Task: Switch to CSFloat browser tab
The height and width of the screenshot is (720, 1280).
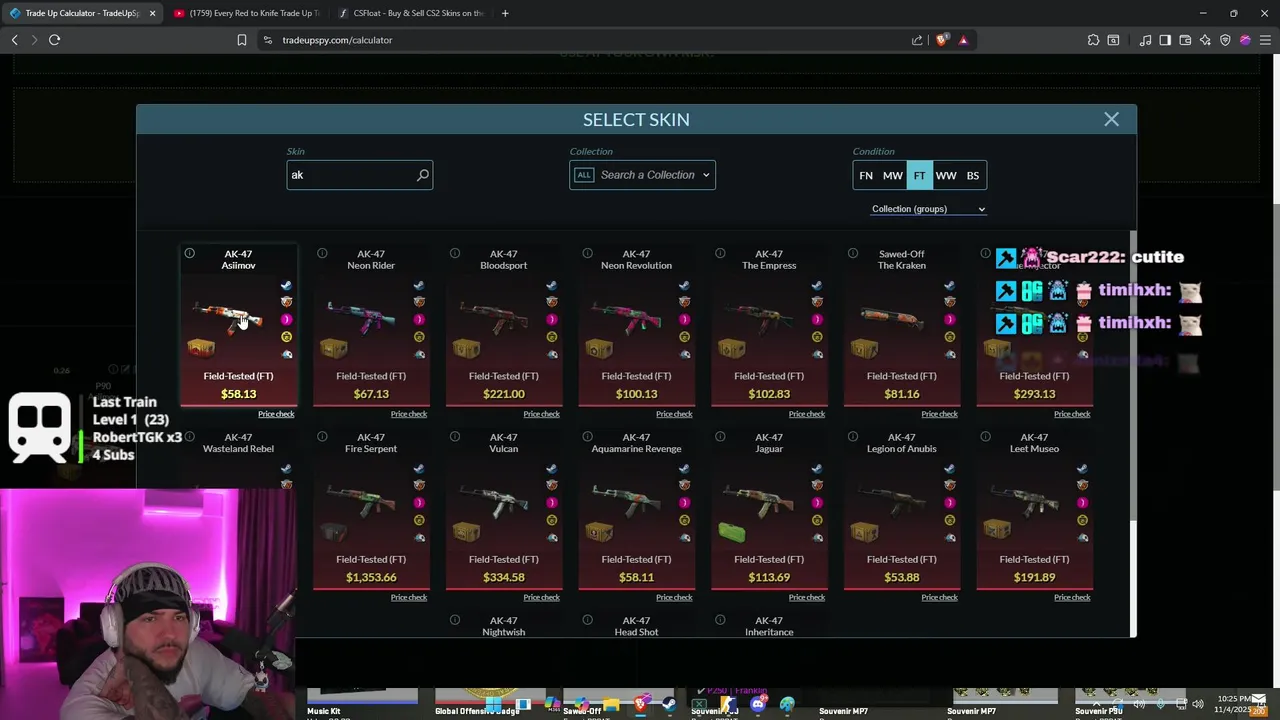Action: click(411, 13)
